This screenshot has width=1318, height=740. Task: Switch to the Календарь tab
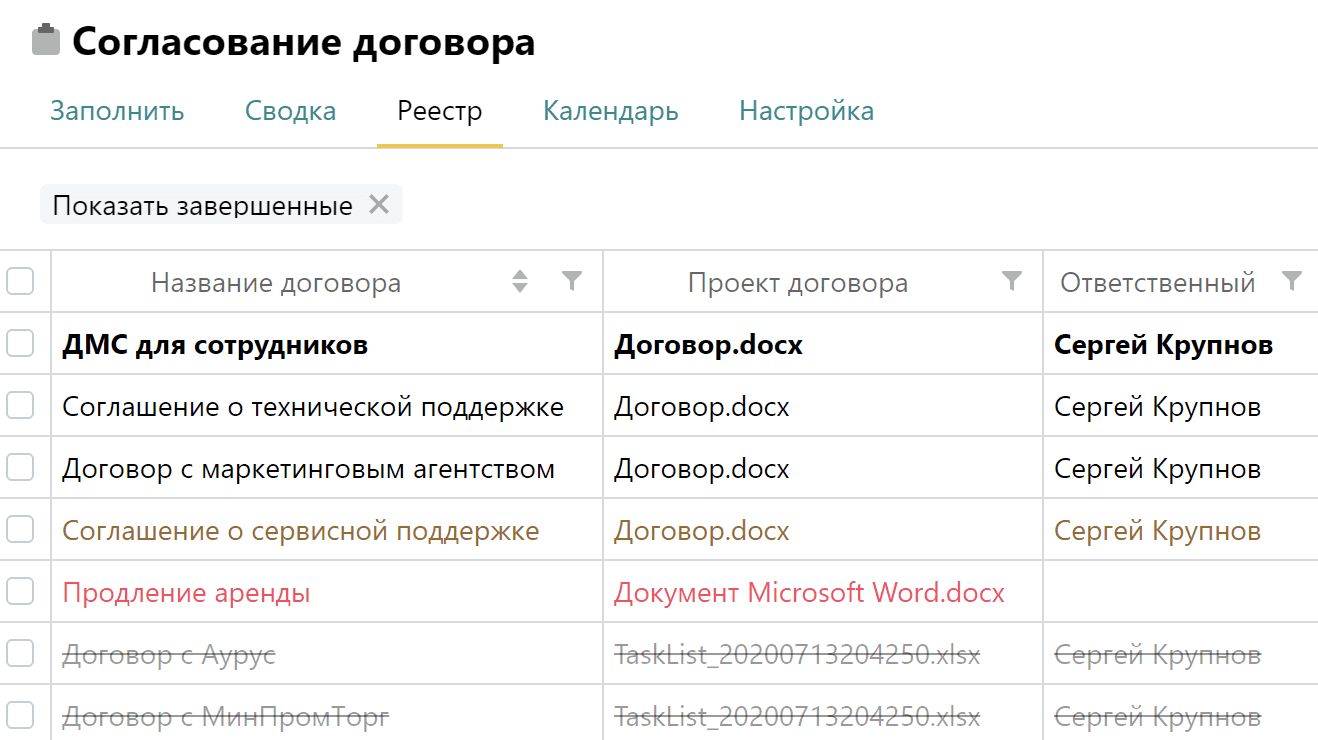610,111
